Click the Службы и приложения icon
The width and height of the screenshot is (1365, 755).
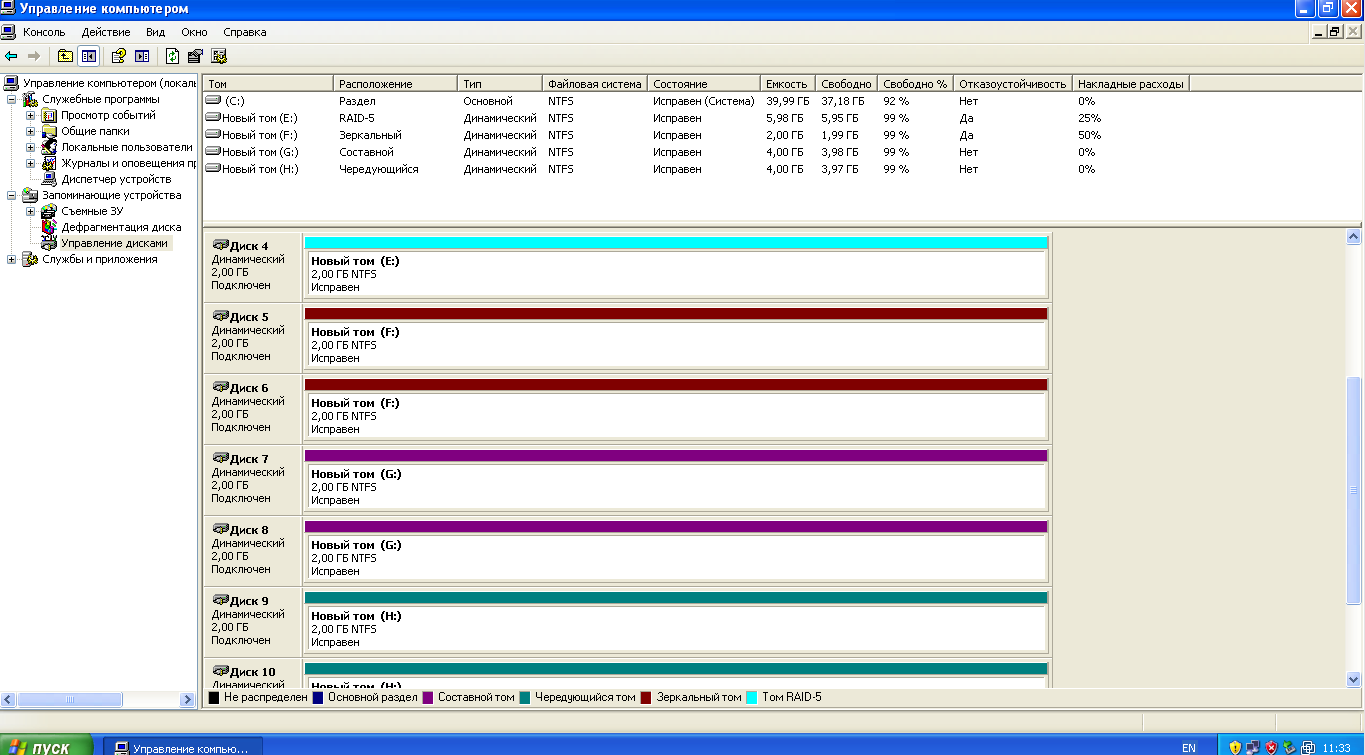tap(31, 259)
